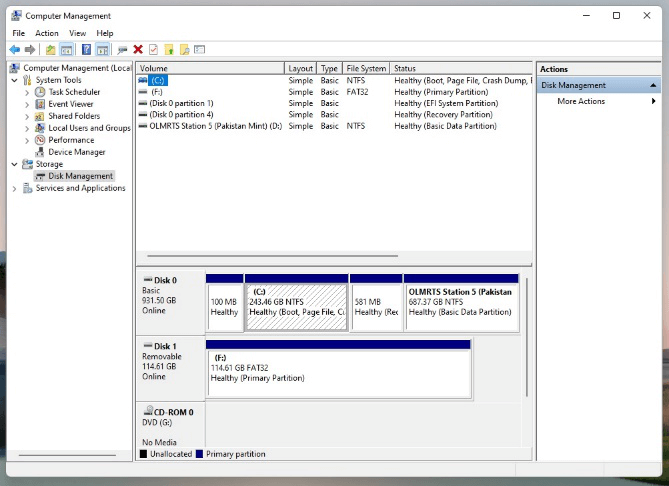The height and width of the screenshot is (486, 669).
Task: Select the 243.46 GB (C:) partition block
Action: pos(297,303)
